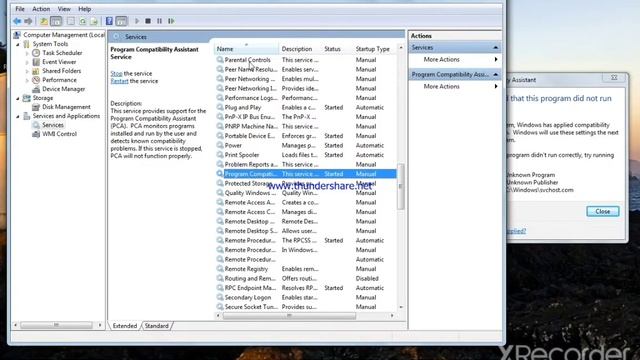Select the Performance icon in tree
This screenshot has height=360, width=640.
[x=36, y=80]
